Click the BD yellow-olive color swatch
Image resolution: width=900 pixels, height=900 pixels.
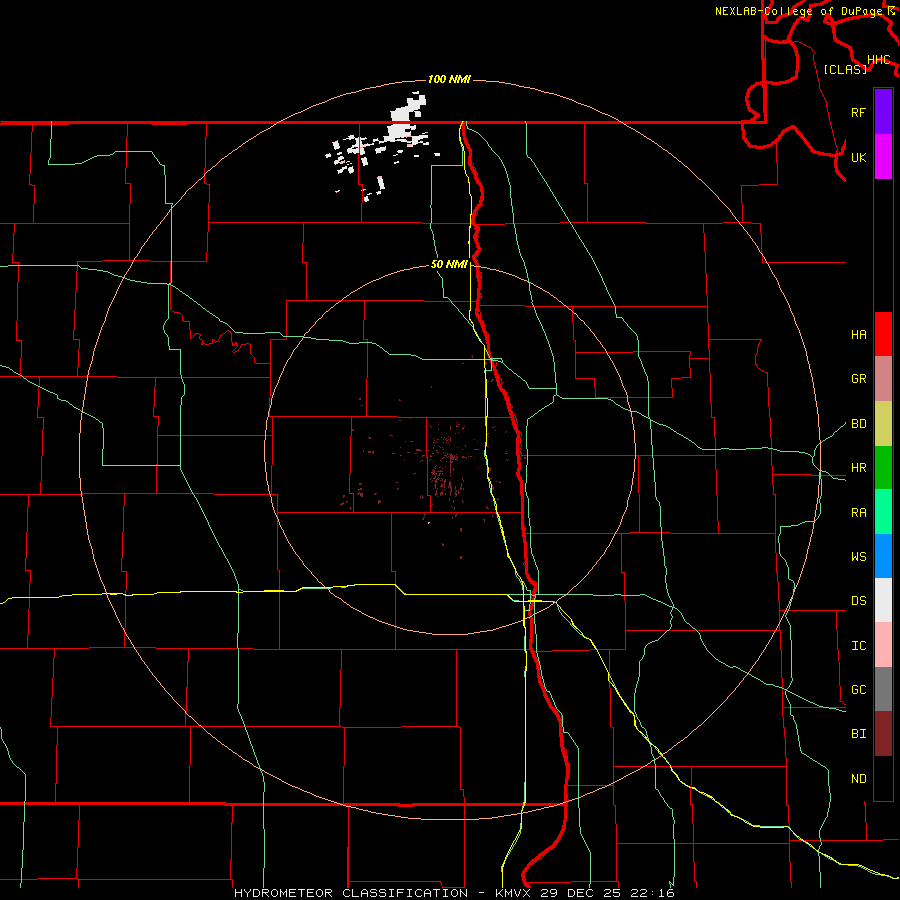tap(883, 424)
